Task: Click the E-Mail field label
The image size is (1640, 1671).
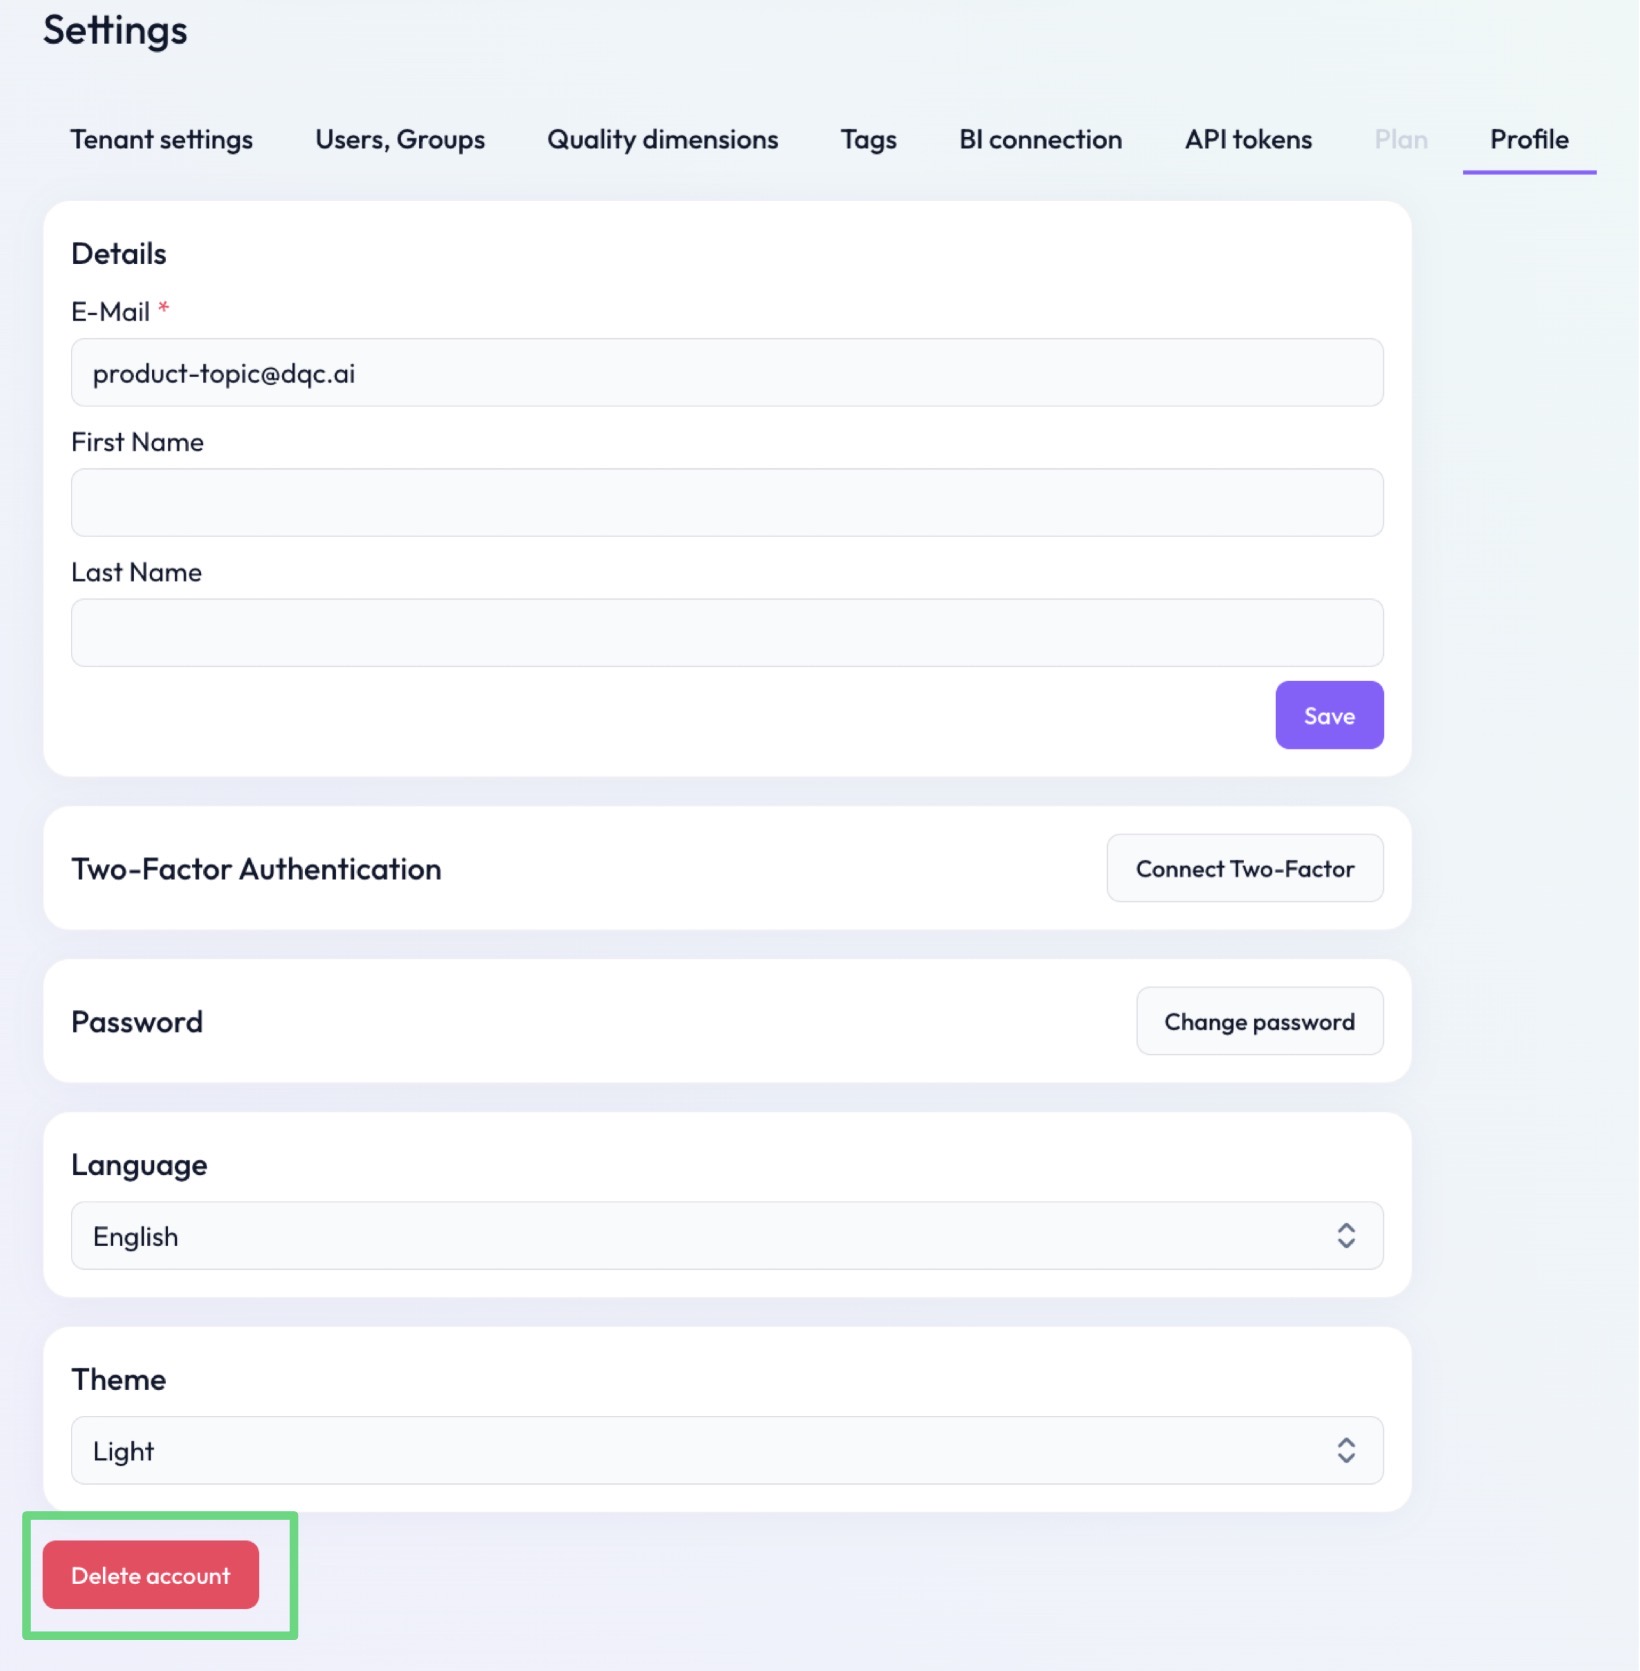Action: coord(110,312)
